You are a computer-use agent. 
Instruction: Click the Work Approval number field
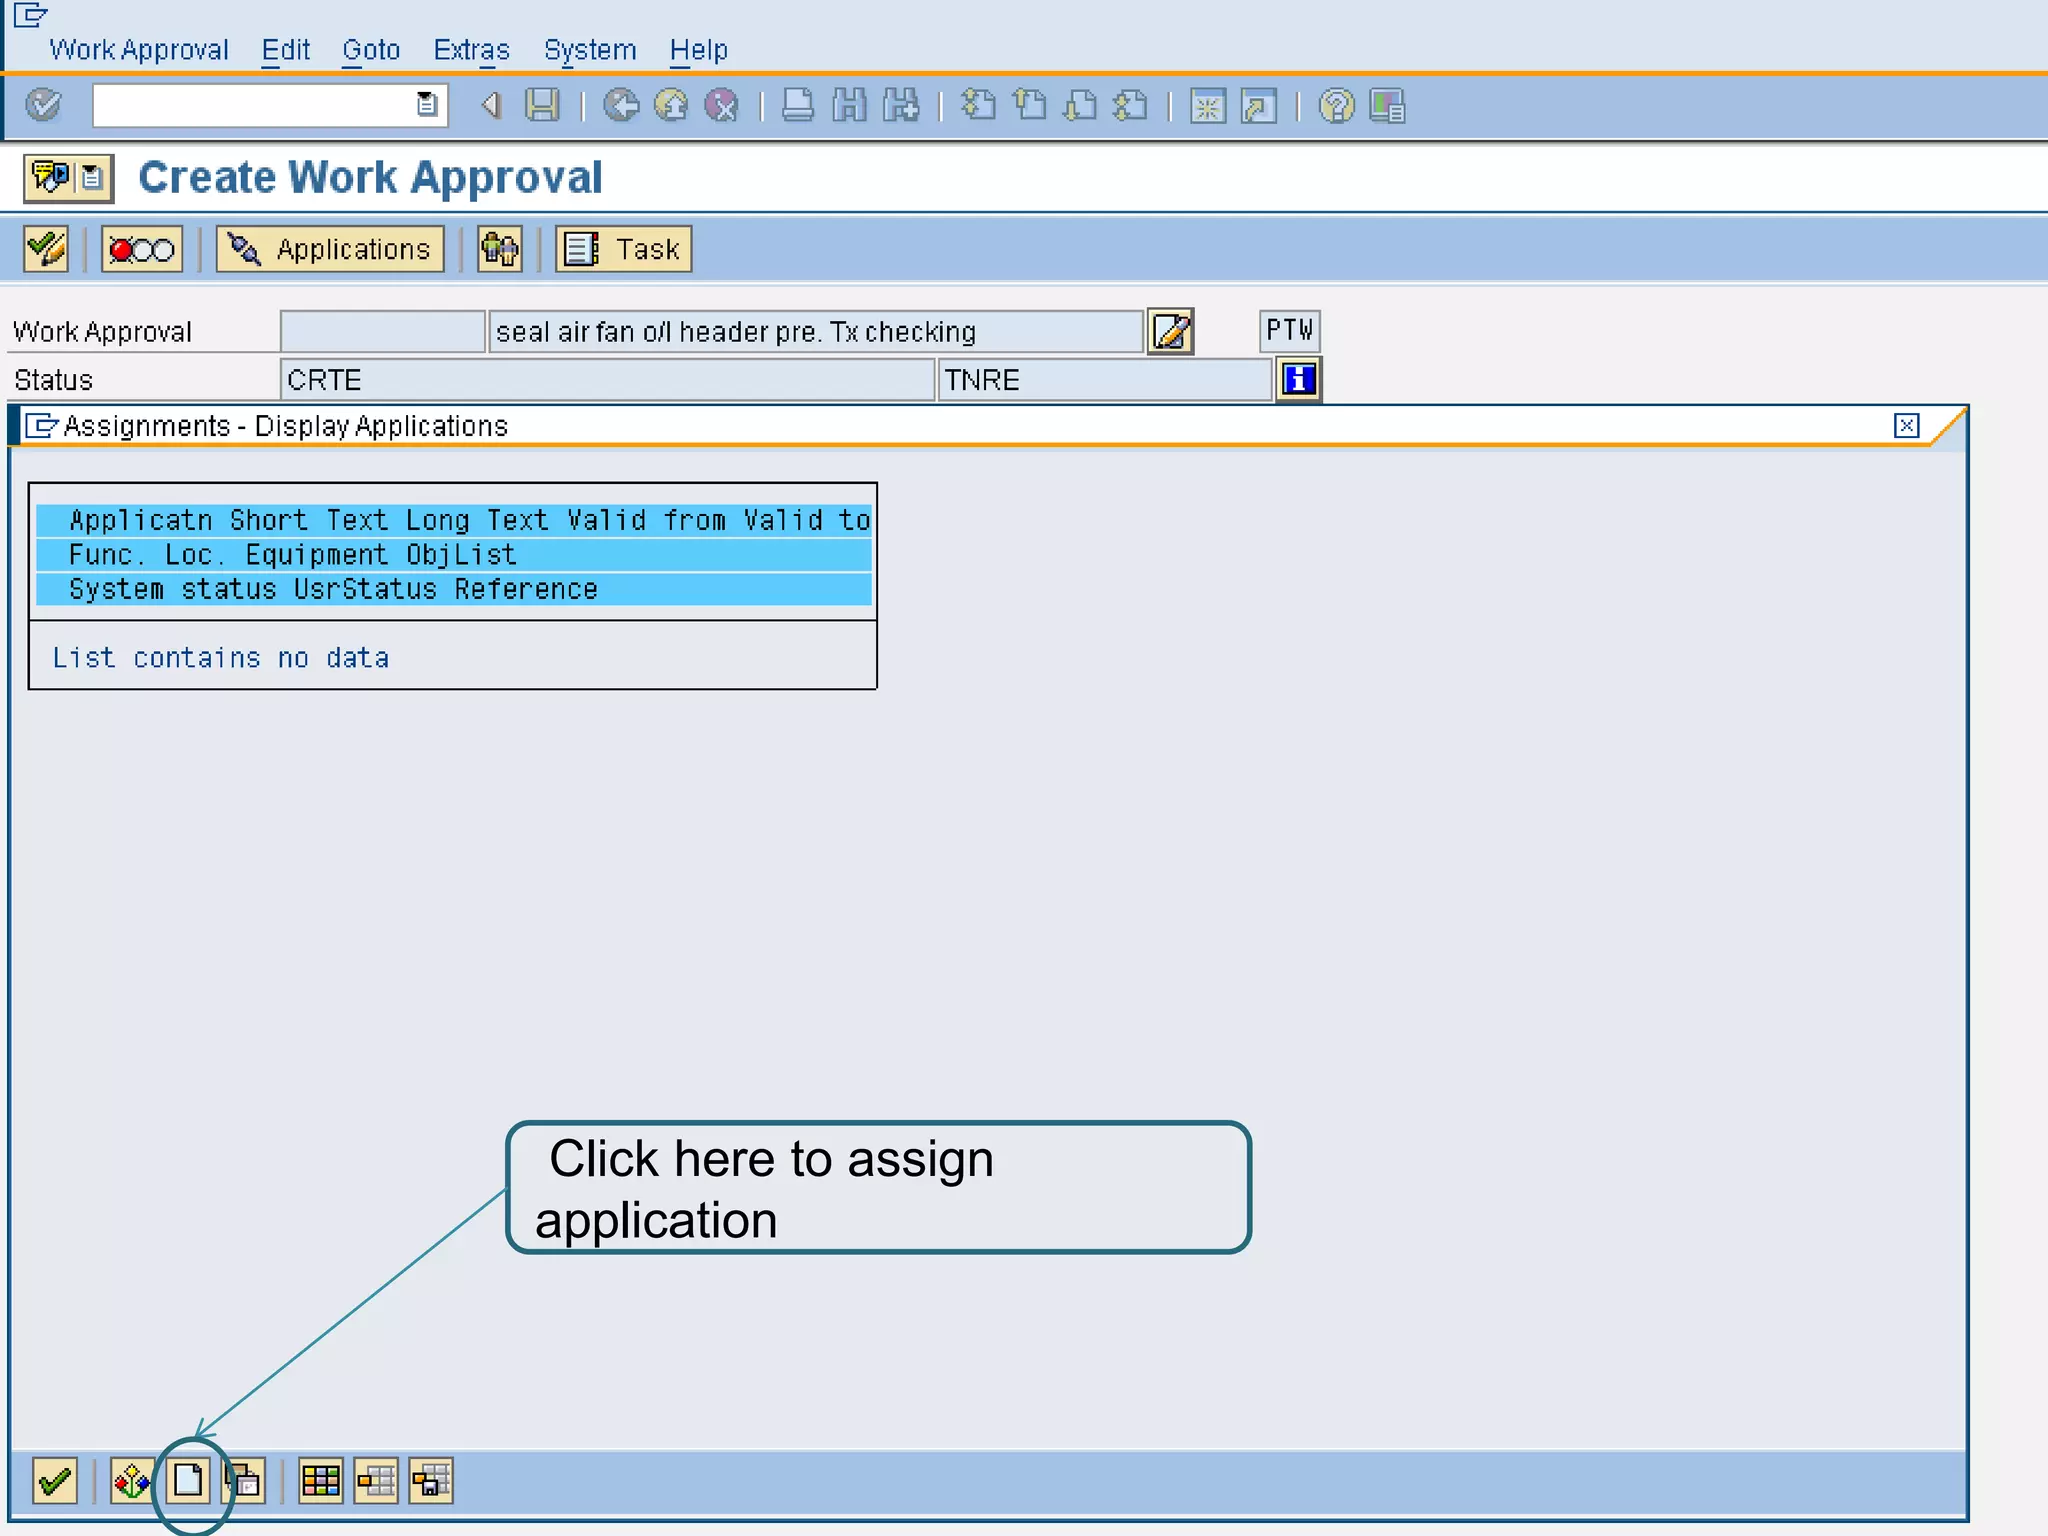[382, 331]
